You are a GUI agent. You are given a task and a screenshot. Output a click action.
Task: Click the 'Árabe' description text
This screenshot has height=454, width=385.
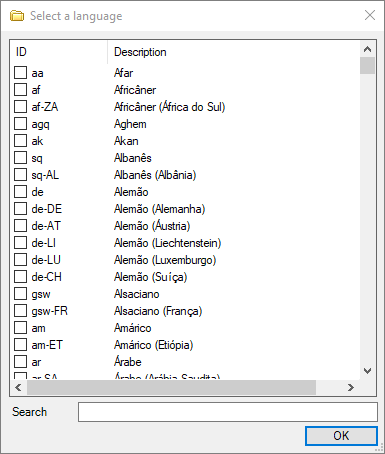coord(128,362)
